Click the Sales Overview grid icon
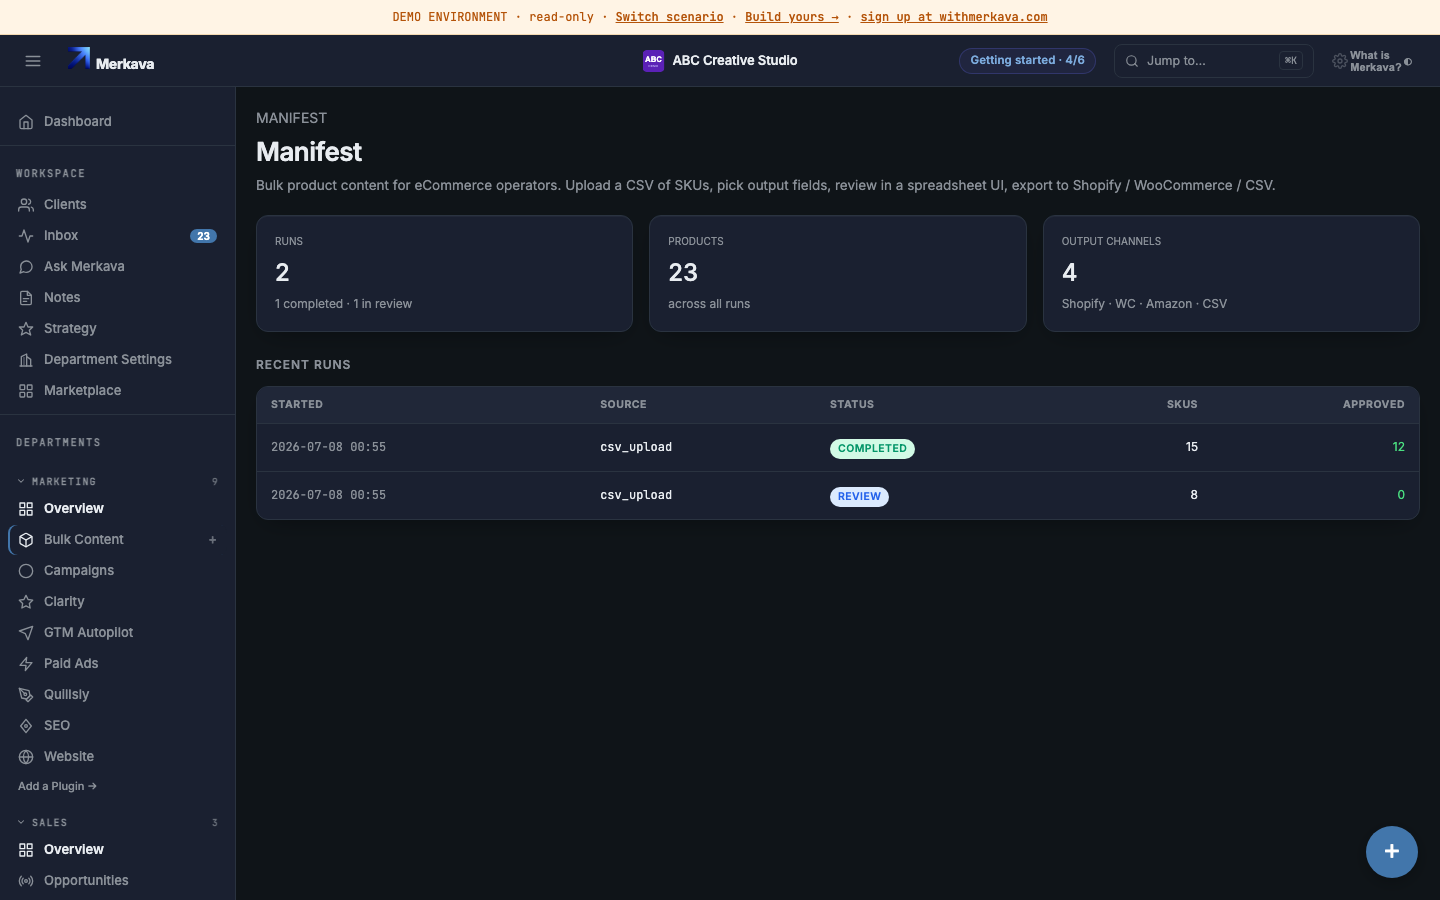The image size is (1440, 900). click(x=26, y=850)
